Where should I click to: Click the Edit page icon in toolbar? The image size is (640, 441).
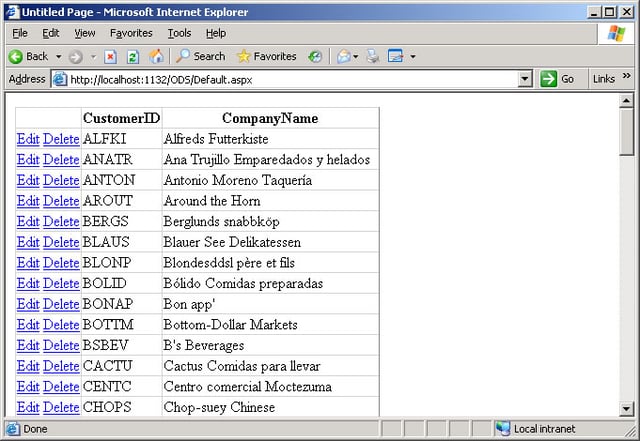(395, 56)
